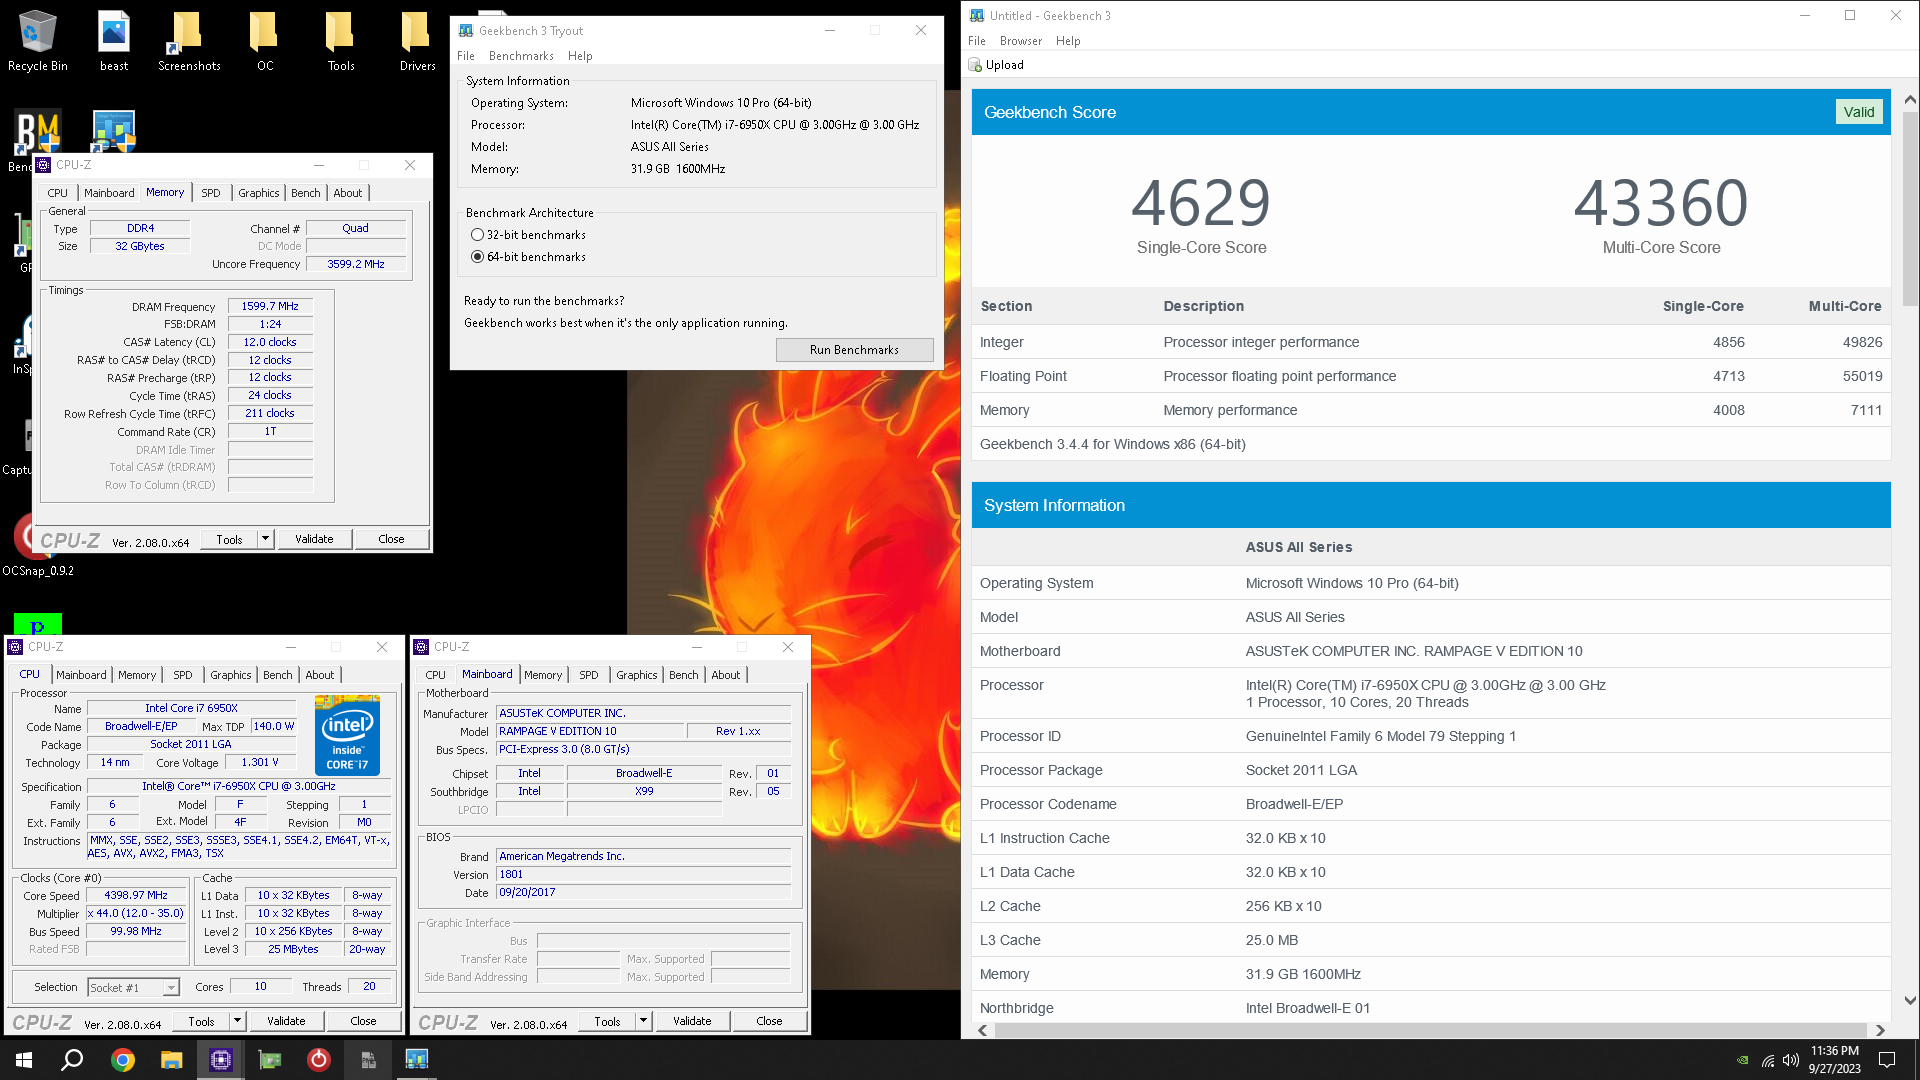Click the DRAM Frequency 1599.7 MHz field
1920x1080 pixels.
[x=270, y=307]
